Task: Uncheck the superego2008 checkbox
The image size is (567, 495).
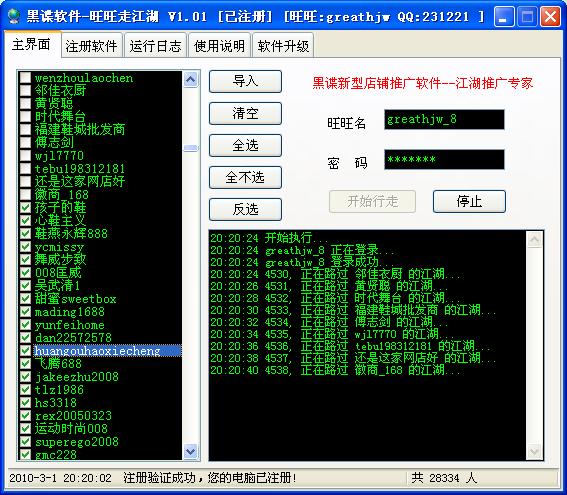Action: [x=25, y=441]
